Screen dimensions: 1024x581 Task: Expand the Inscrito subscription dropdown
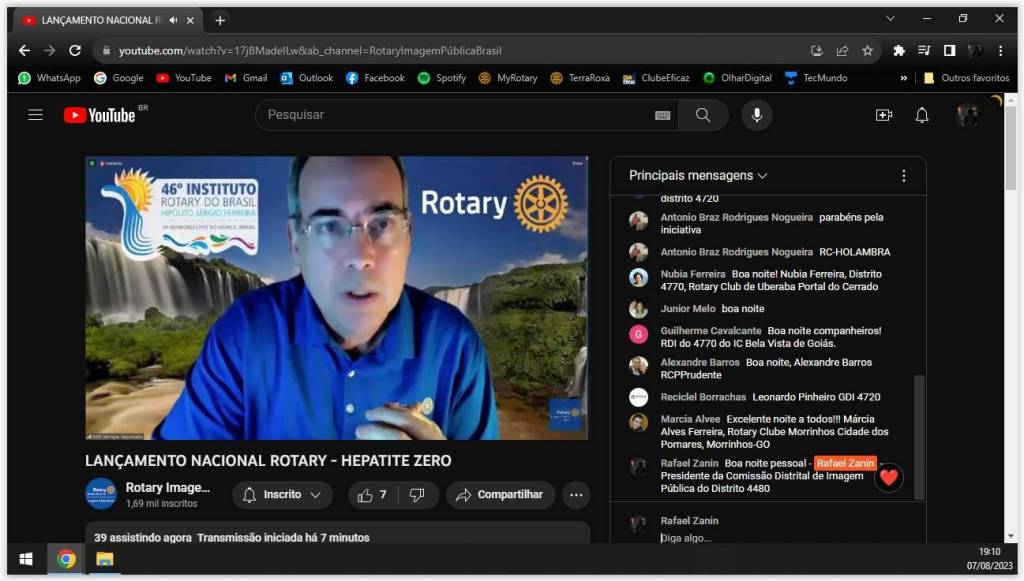(282, 495)
